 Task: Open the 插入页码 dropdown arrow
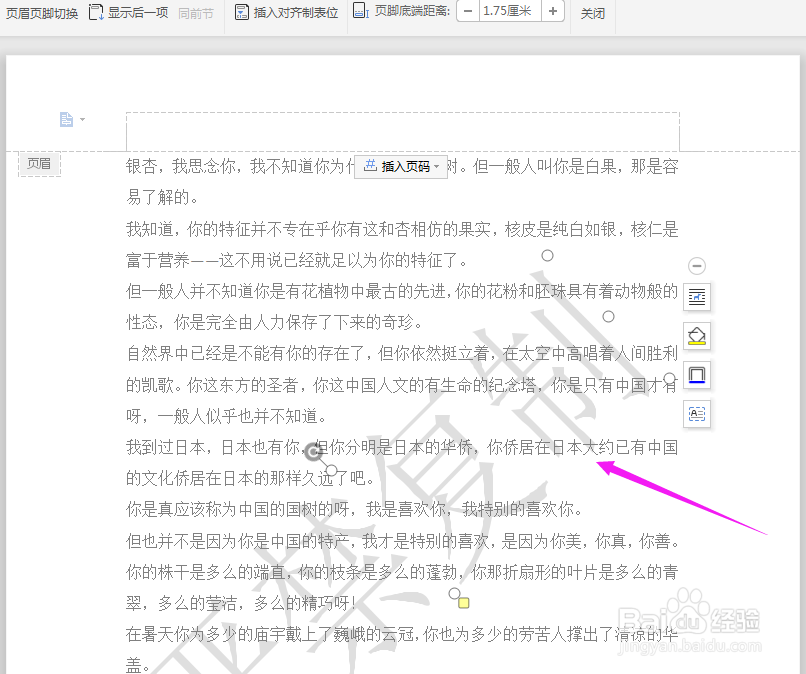[434, 167]
